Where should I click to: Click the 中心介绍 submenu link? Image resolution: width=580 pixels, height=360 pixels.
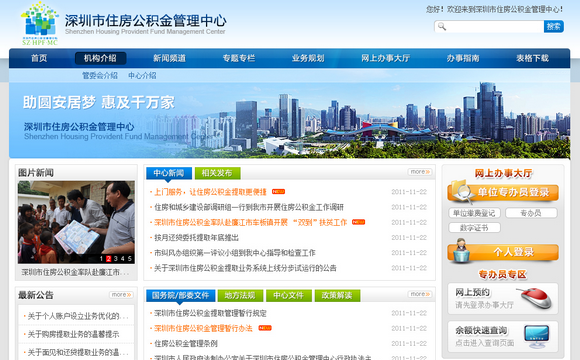[x=142, y=75]
